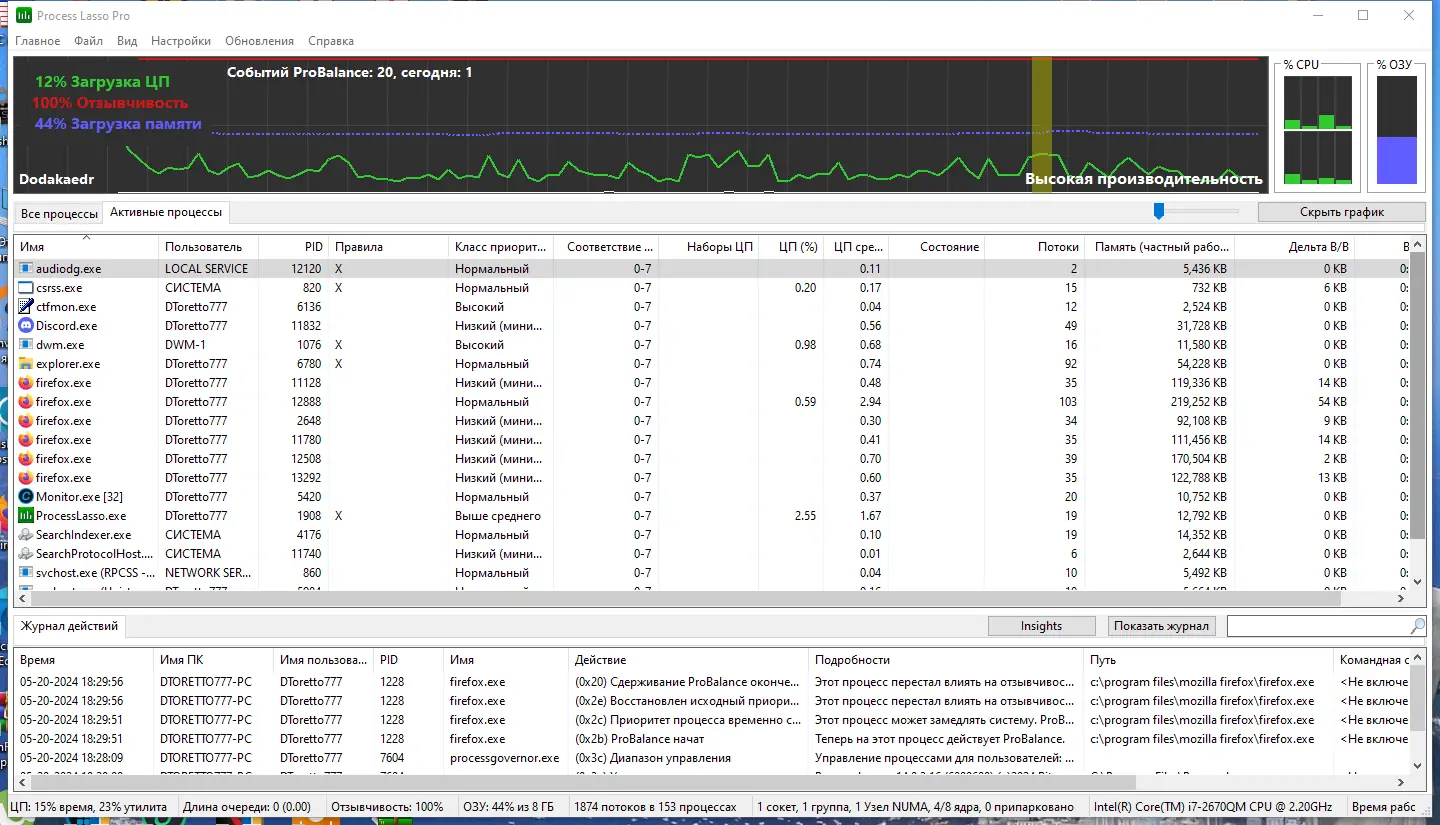Sort processes by the ЦП (%) column header
Viewport: 1440px width, 825px height.
tap(793, 247)
